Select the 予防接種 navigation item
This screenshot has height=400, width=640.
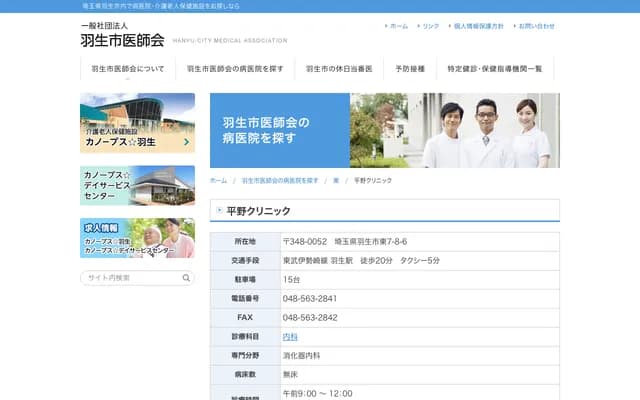tap(410, 69)
